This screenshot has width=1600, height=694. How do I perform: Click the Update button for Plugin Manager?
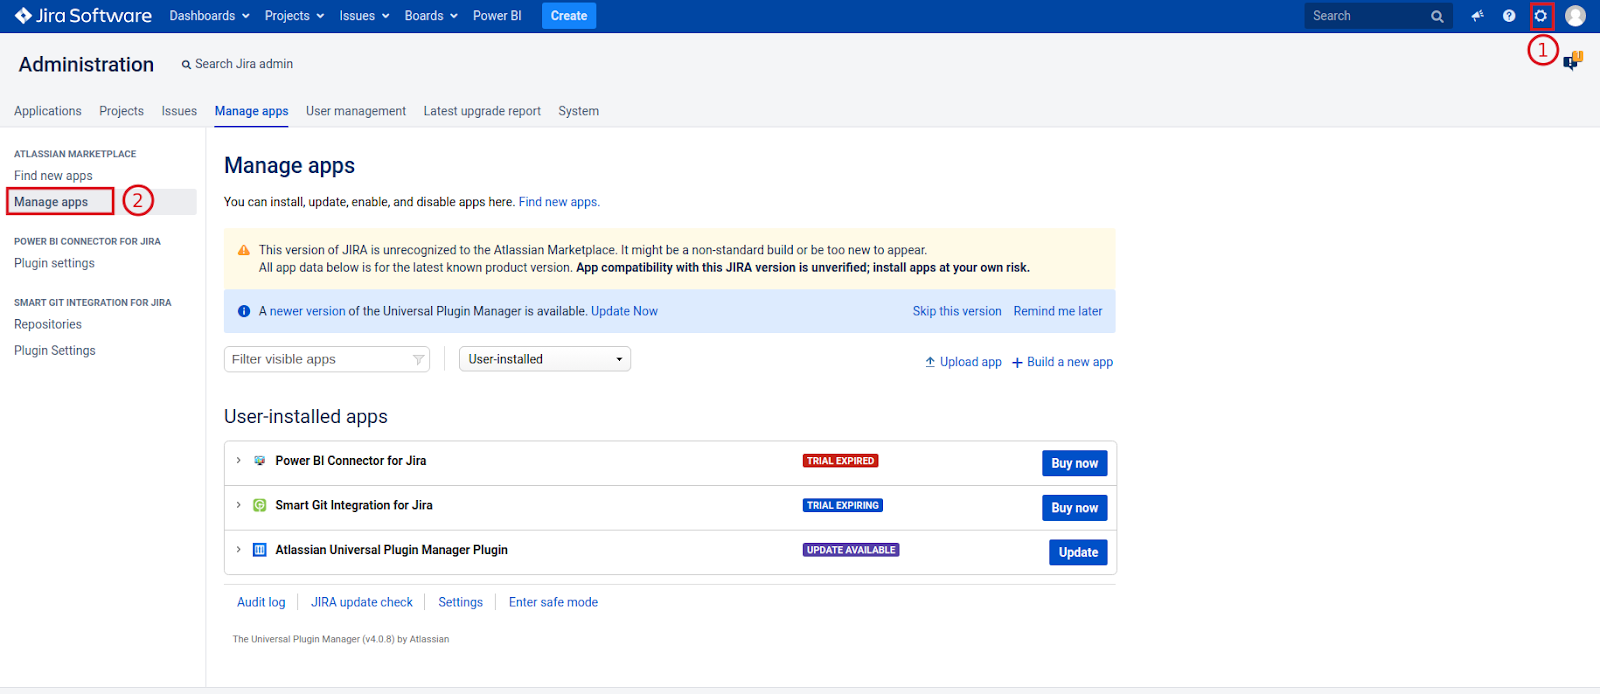[1077, 552]
